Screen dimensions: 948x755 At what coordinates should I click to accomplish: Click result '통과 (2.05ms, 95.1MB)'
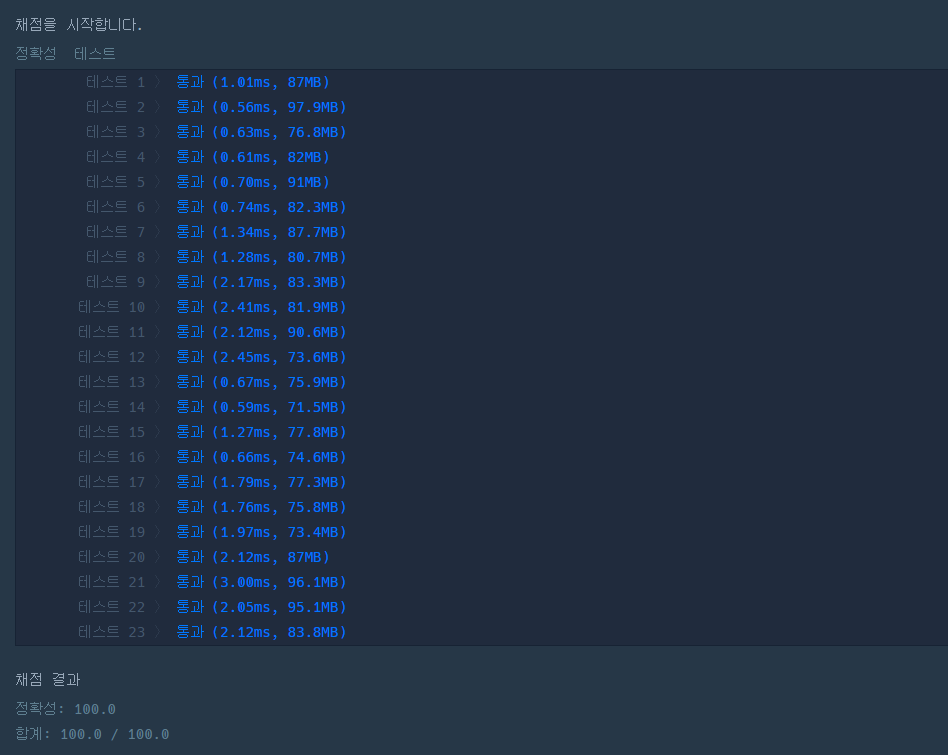[x=261, y=607]
